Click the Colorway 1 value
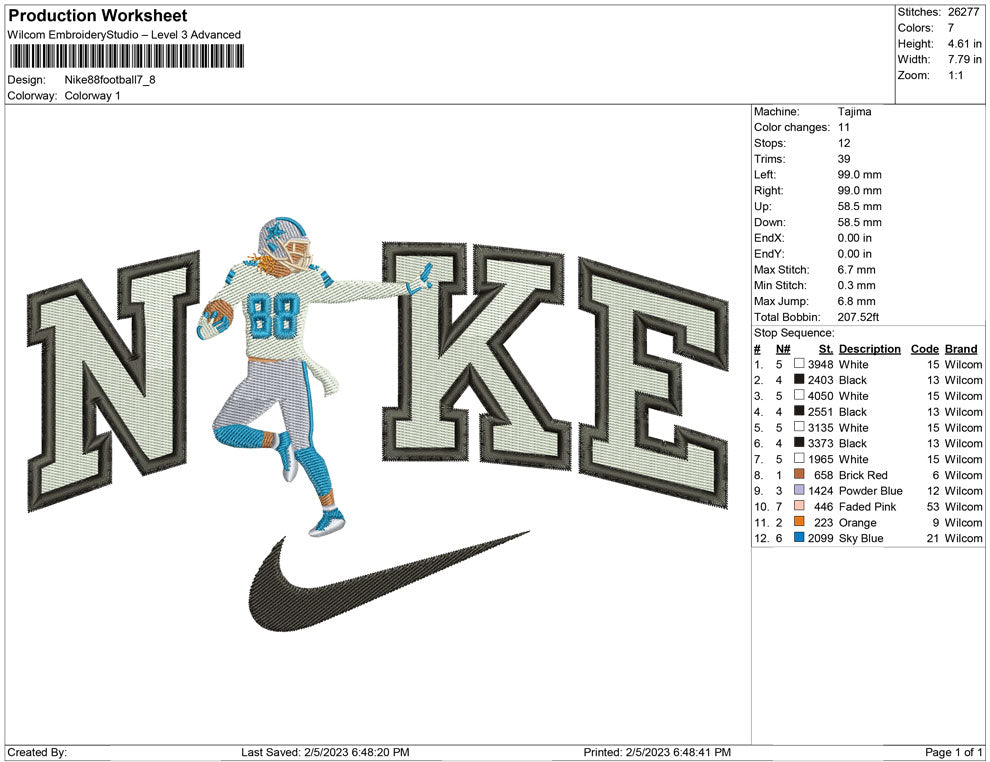The image size is (990, 762). click(92, 95)
